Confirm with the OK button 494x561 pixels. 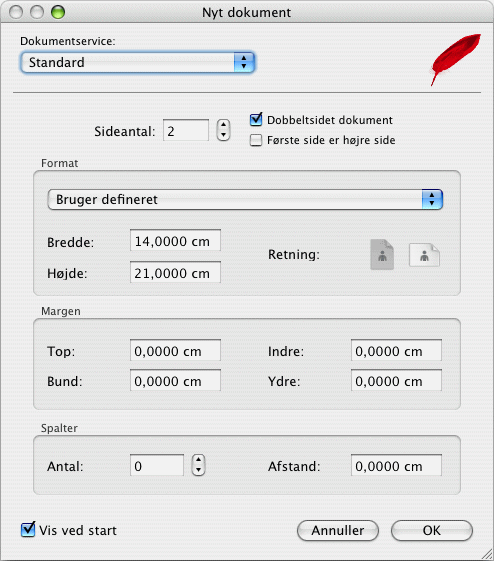(x=432, y=531)
